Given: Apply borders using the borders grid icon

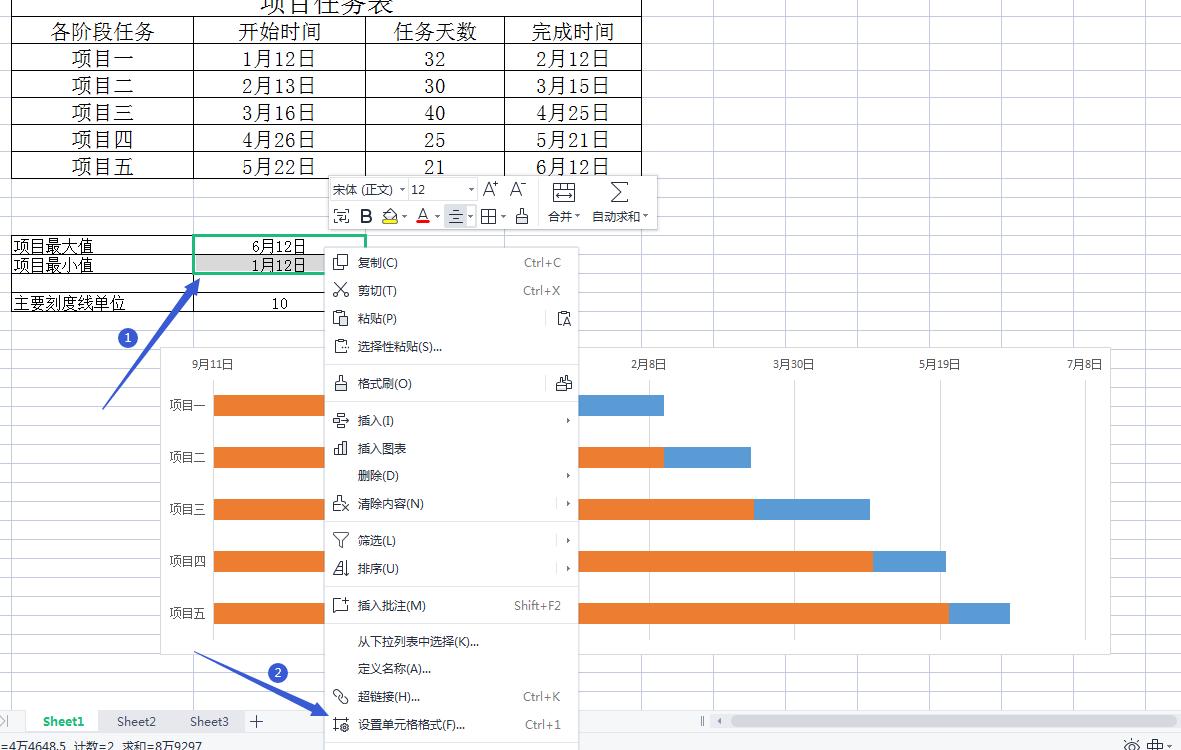Looking at the screenshot, I should coord(486,216).
